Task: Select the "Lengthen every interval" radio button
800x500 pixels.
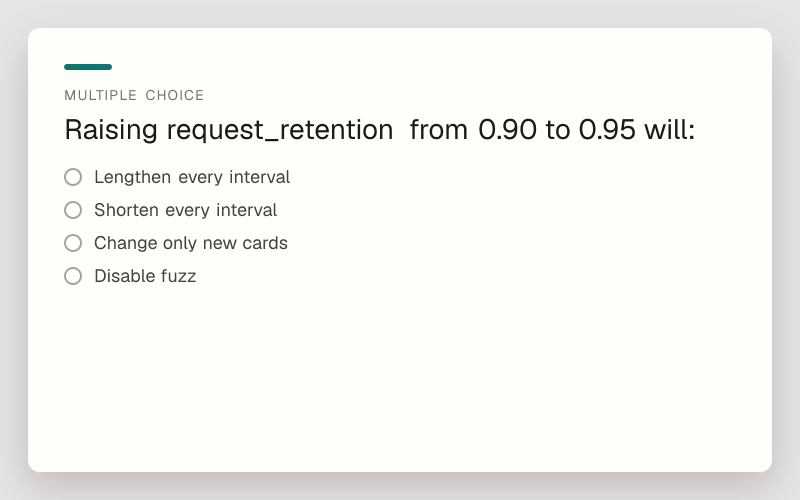Action: 73,177
